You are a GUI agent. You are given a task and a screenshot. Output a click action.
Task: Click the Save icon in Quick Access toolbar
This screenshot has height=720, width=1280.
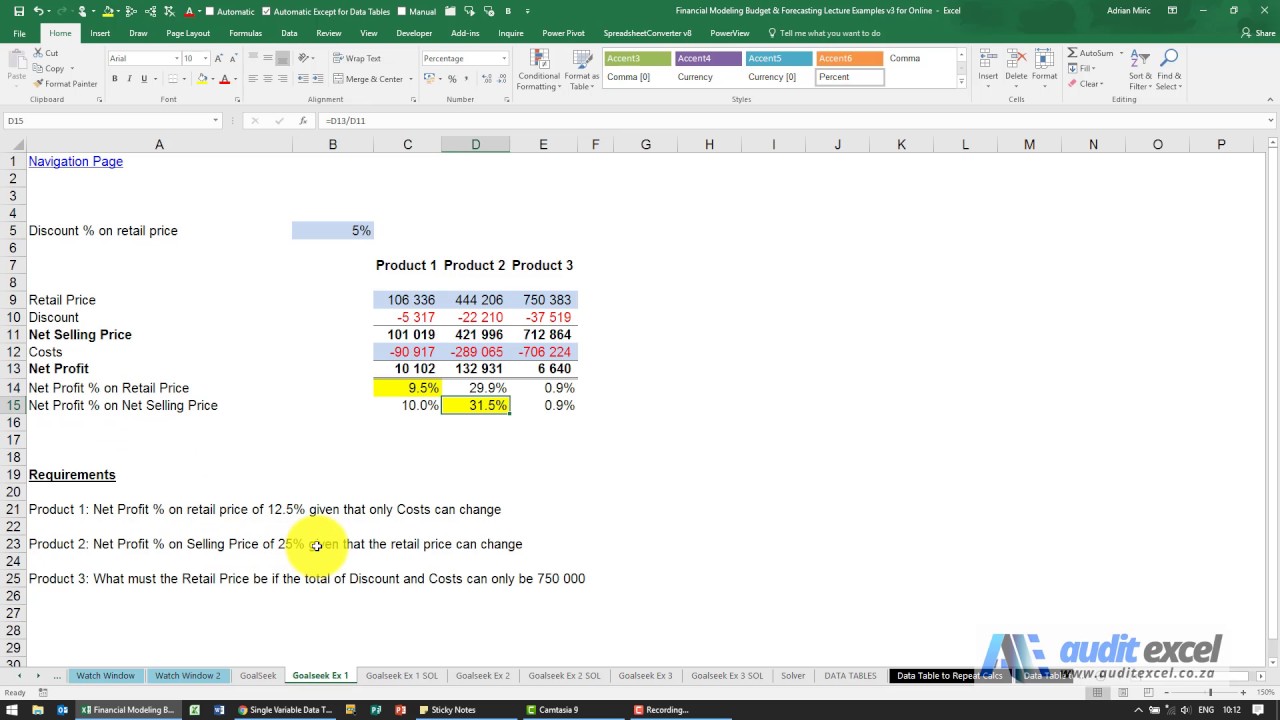click(19, 11)
